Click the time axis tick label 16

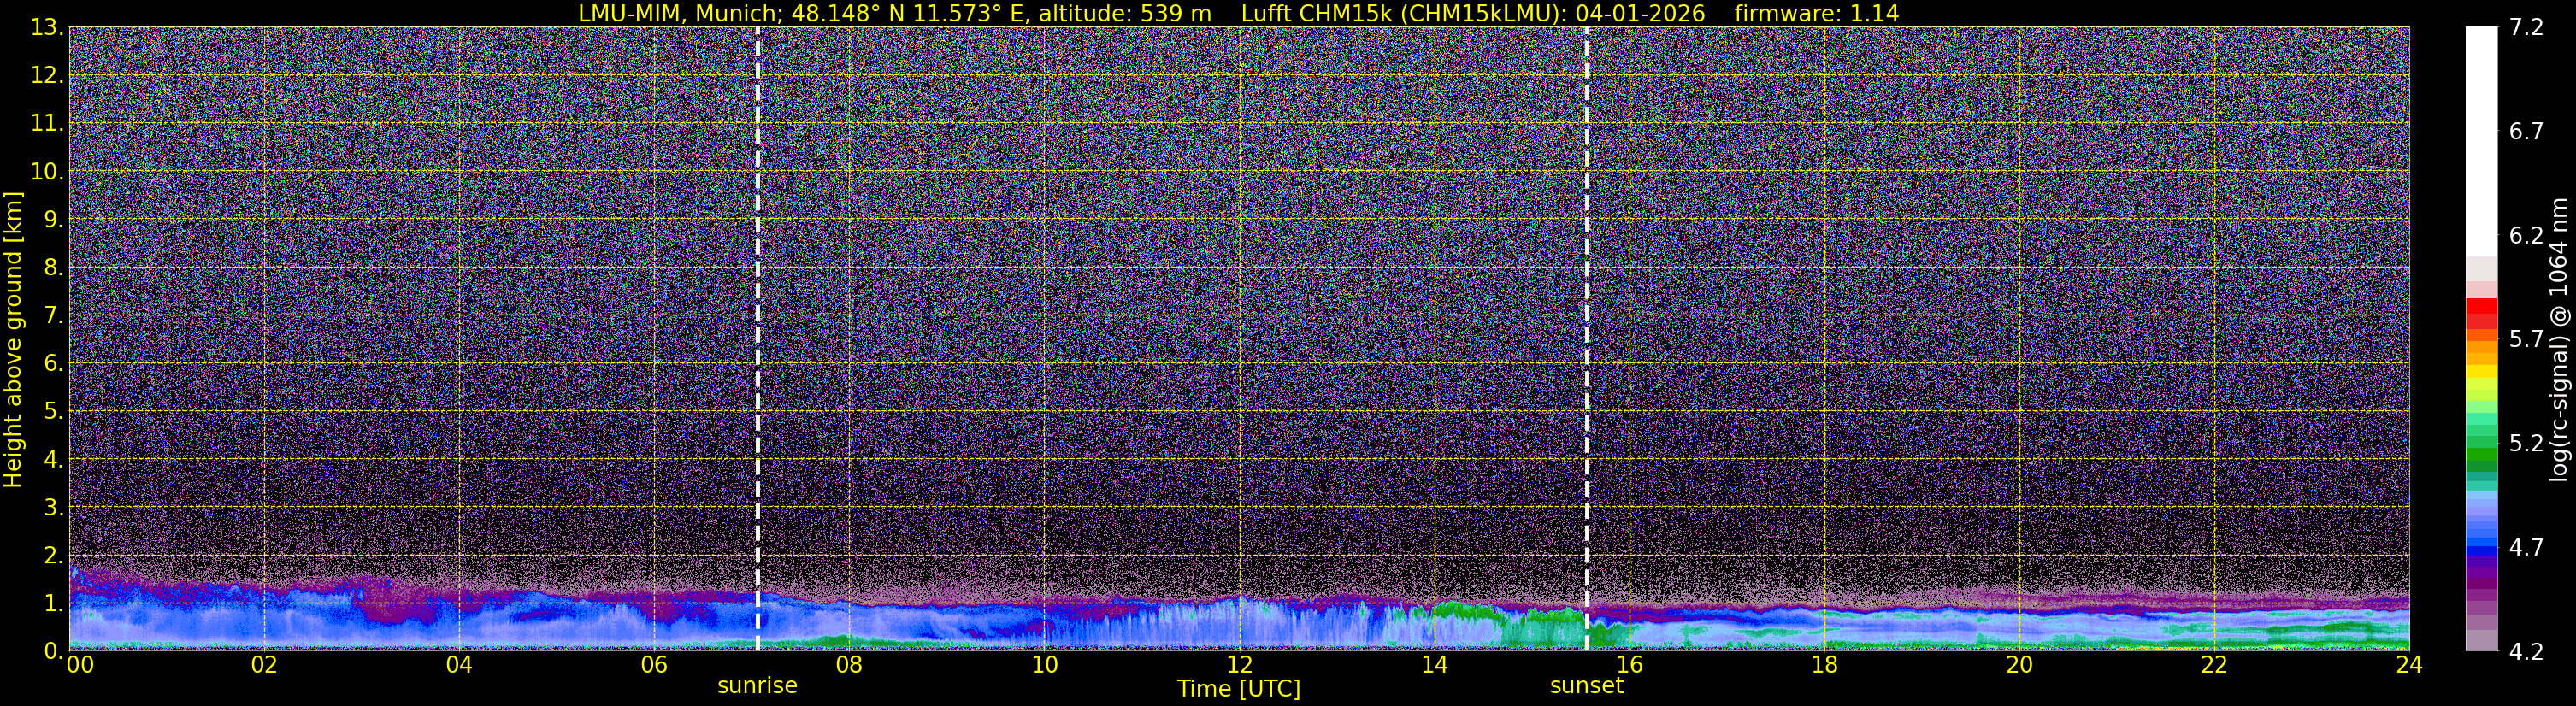tap(1629, 666)
